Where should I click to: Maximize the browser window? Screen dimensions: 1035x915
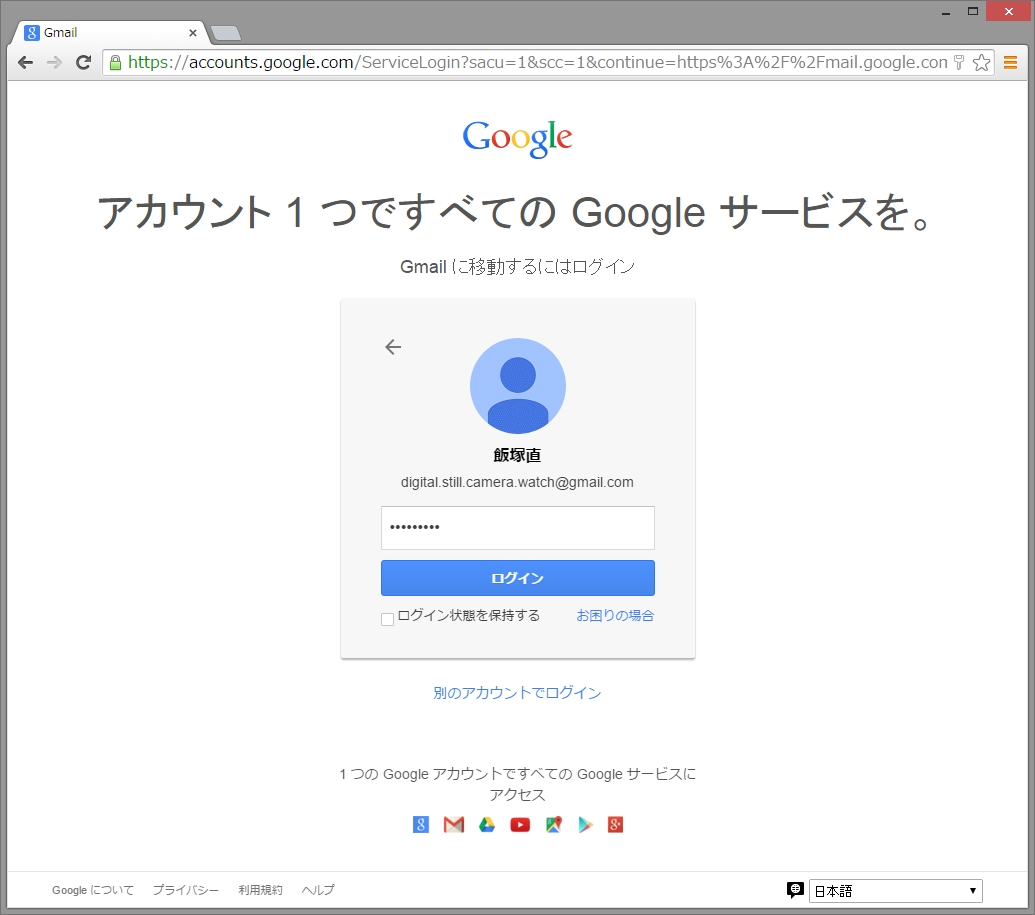point(973,12)
